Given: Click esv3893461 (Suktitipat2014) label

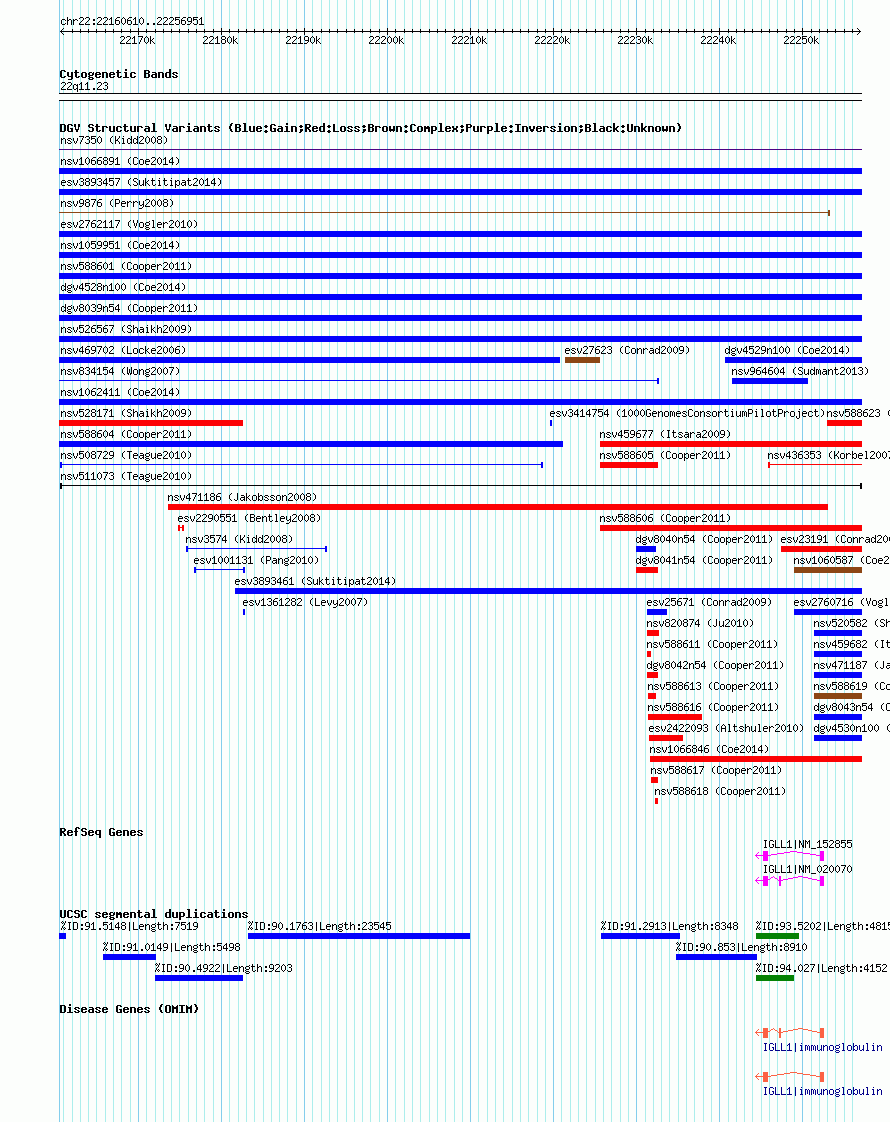Looking at the screenshot, I should [315, 581].
